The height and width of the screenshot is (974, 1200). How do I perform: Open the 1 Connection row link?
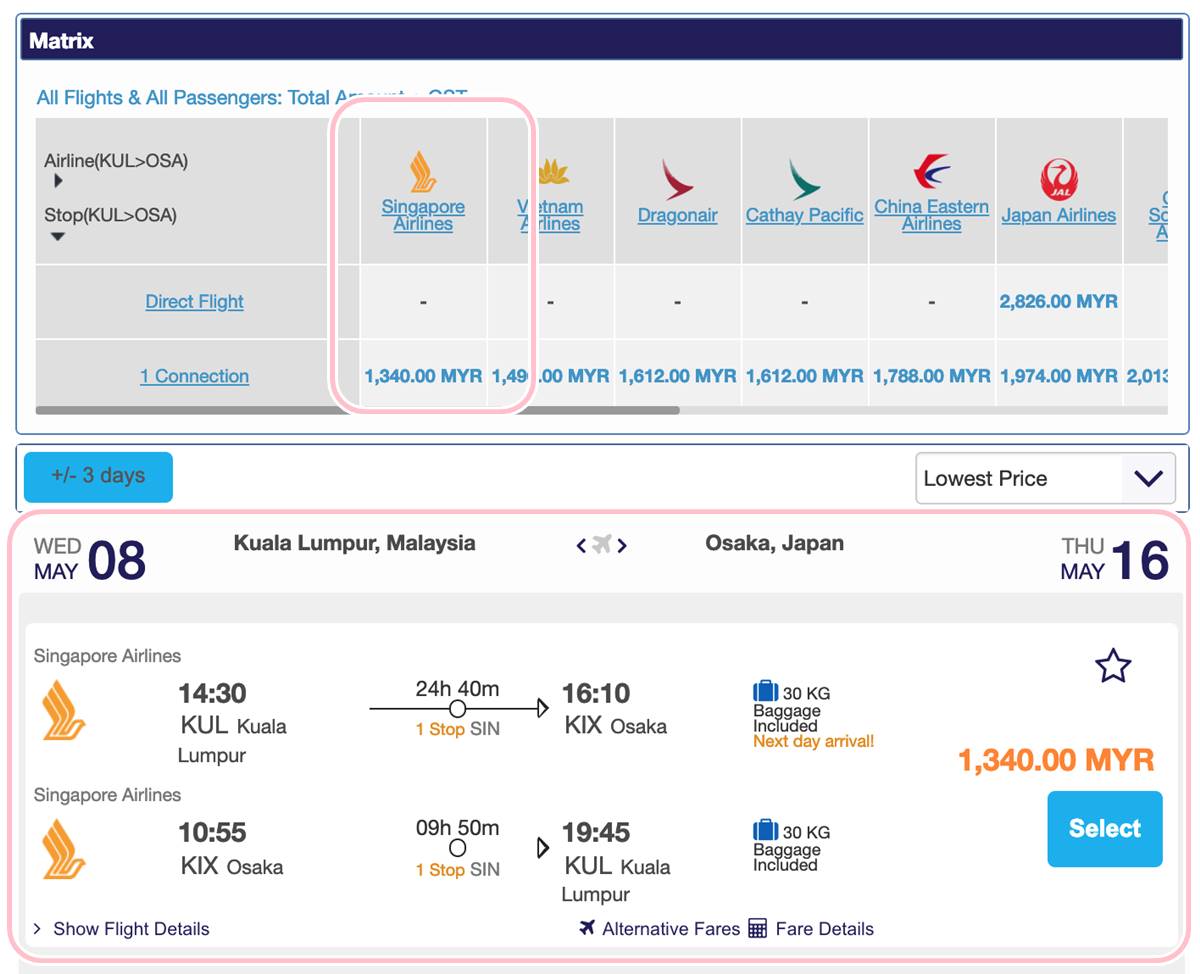[x=194, y=377]
